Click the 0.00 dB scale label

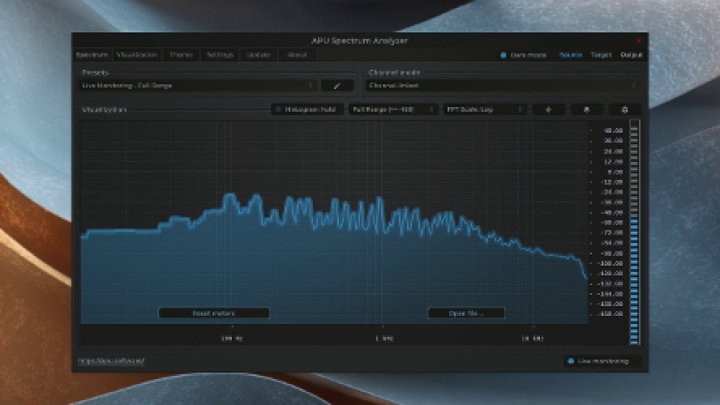pos(614,172)
